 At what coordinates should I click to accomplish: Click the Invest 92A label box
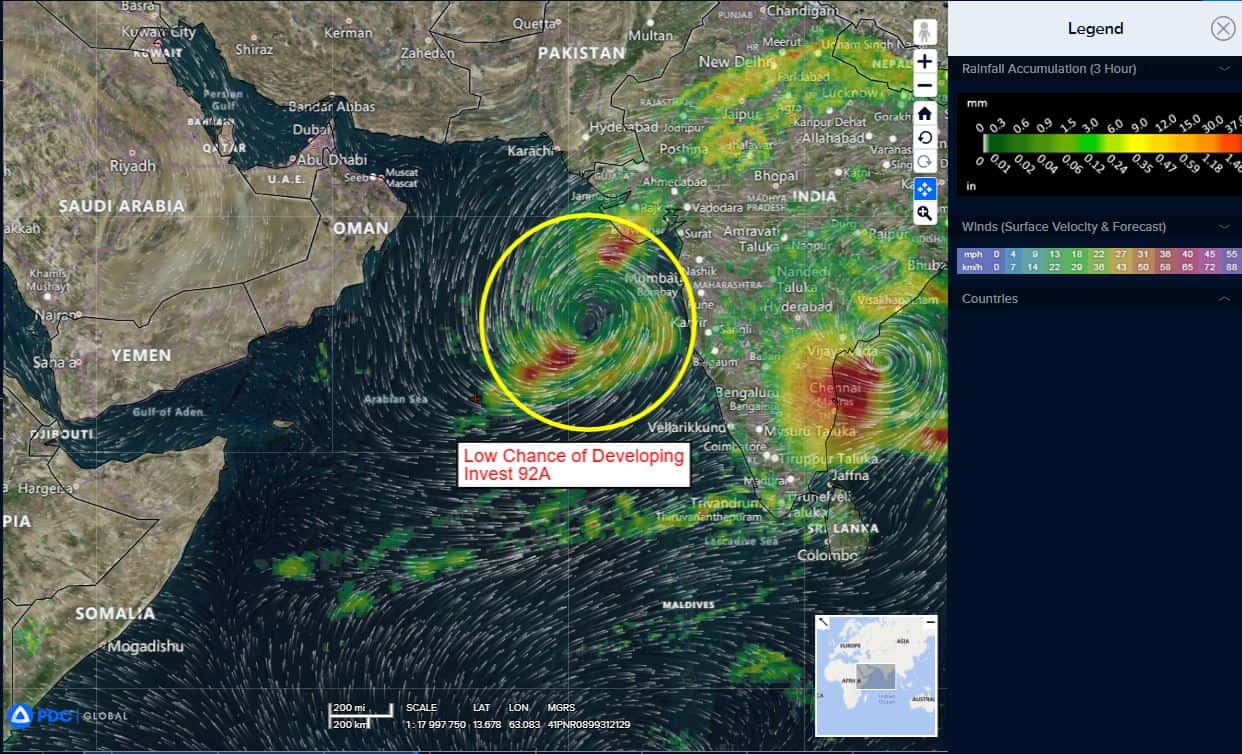pyautogui.click(x=574, y=465)
